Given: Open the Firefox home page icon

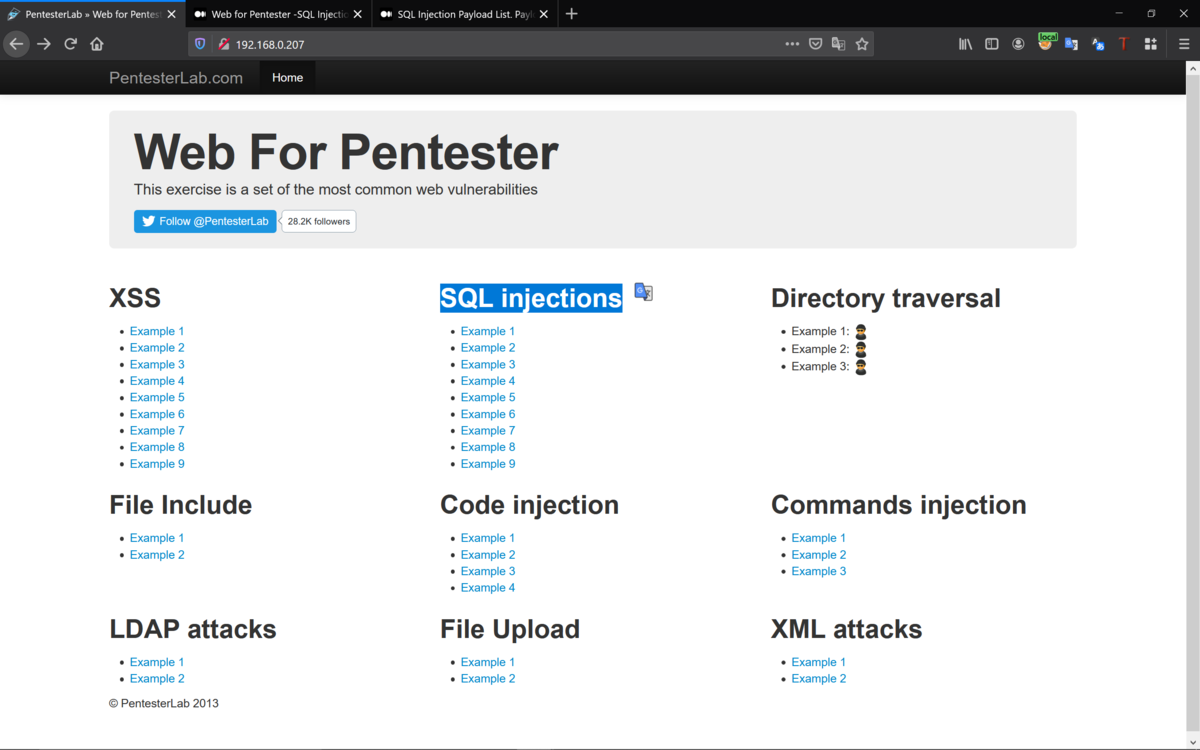Looking at the screenshot, I should point(97,44).
